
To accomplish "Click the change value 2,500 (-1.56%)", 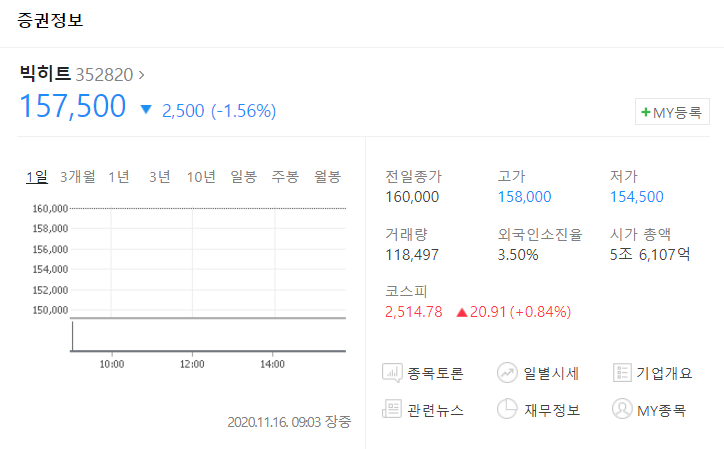I will (219, 111).
